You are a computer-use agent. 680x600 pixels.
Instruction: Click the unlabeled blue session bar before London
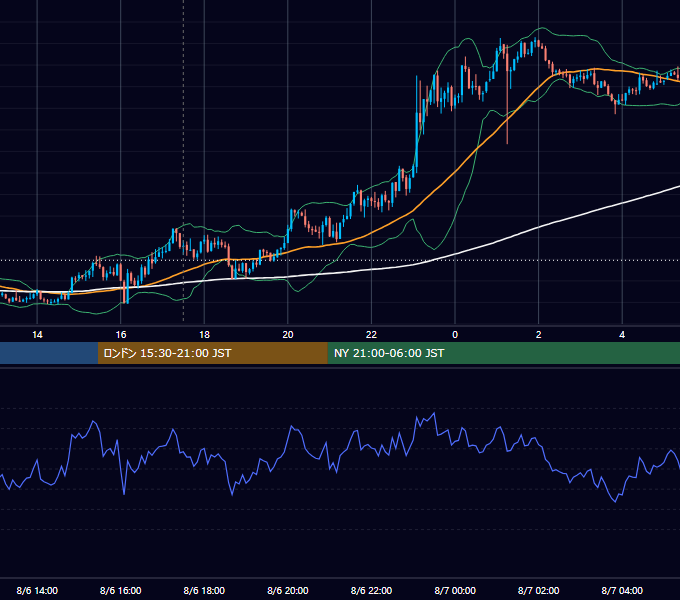(49, 353)
